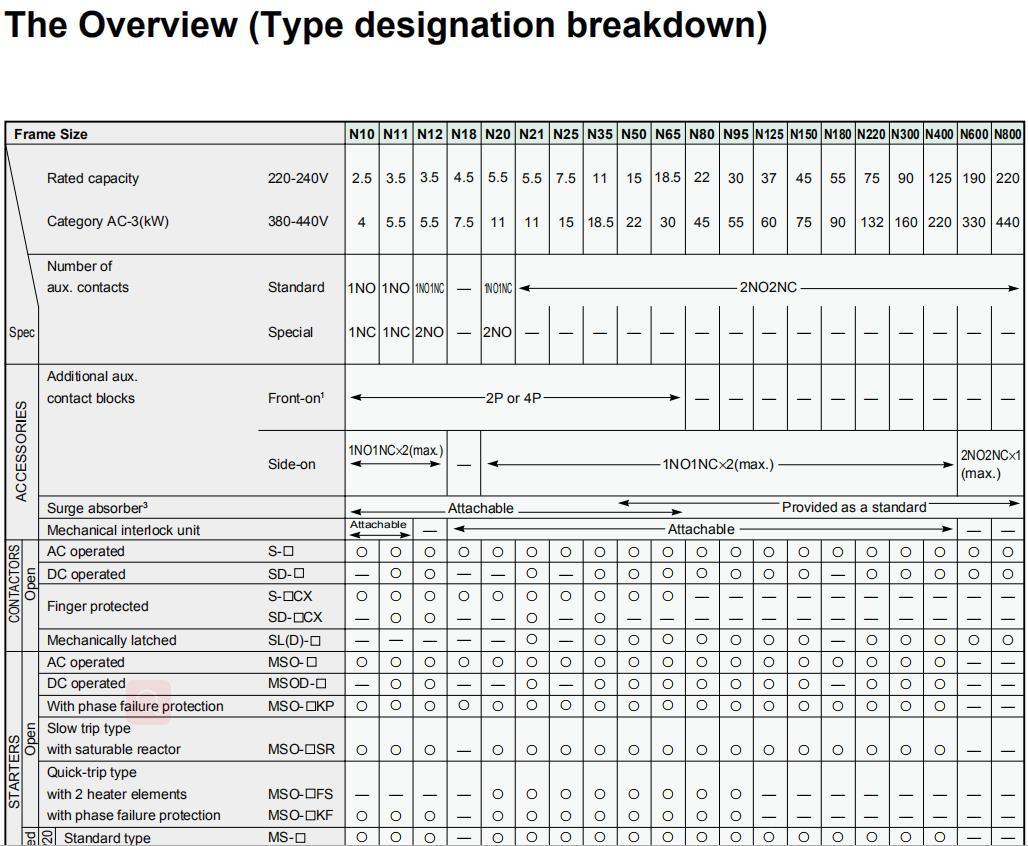Select the N800 column header

1008,134
